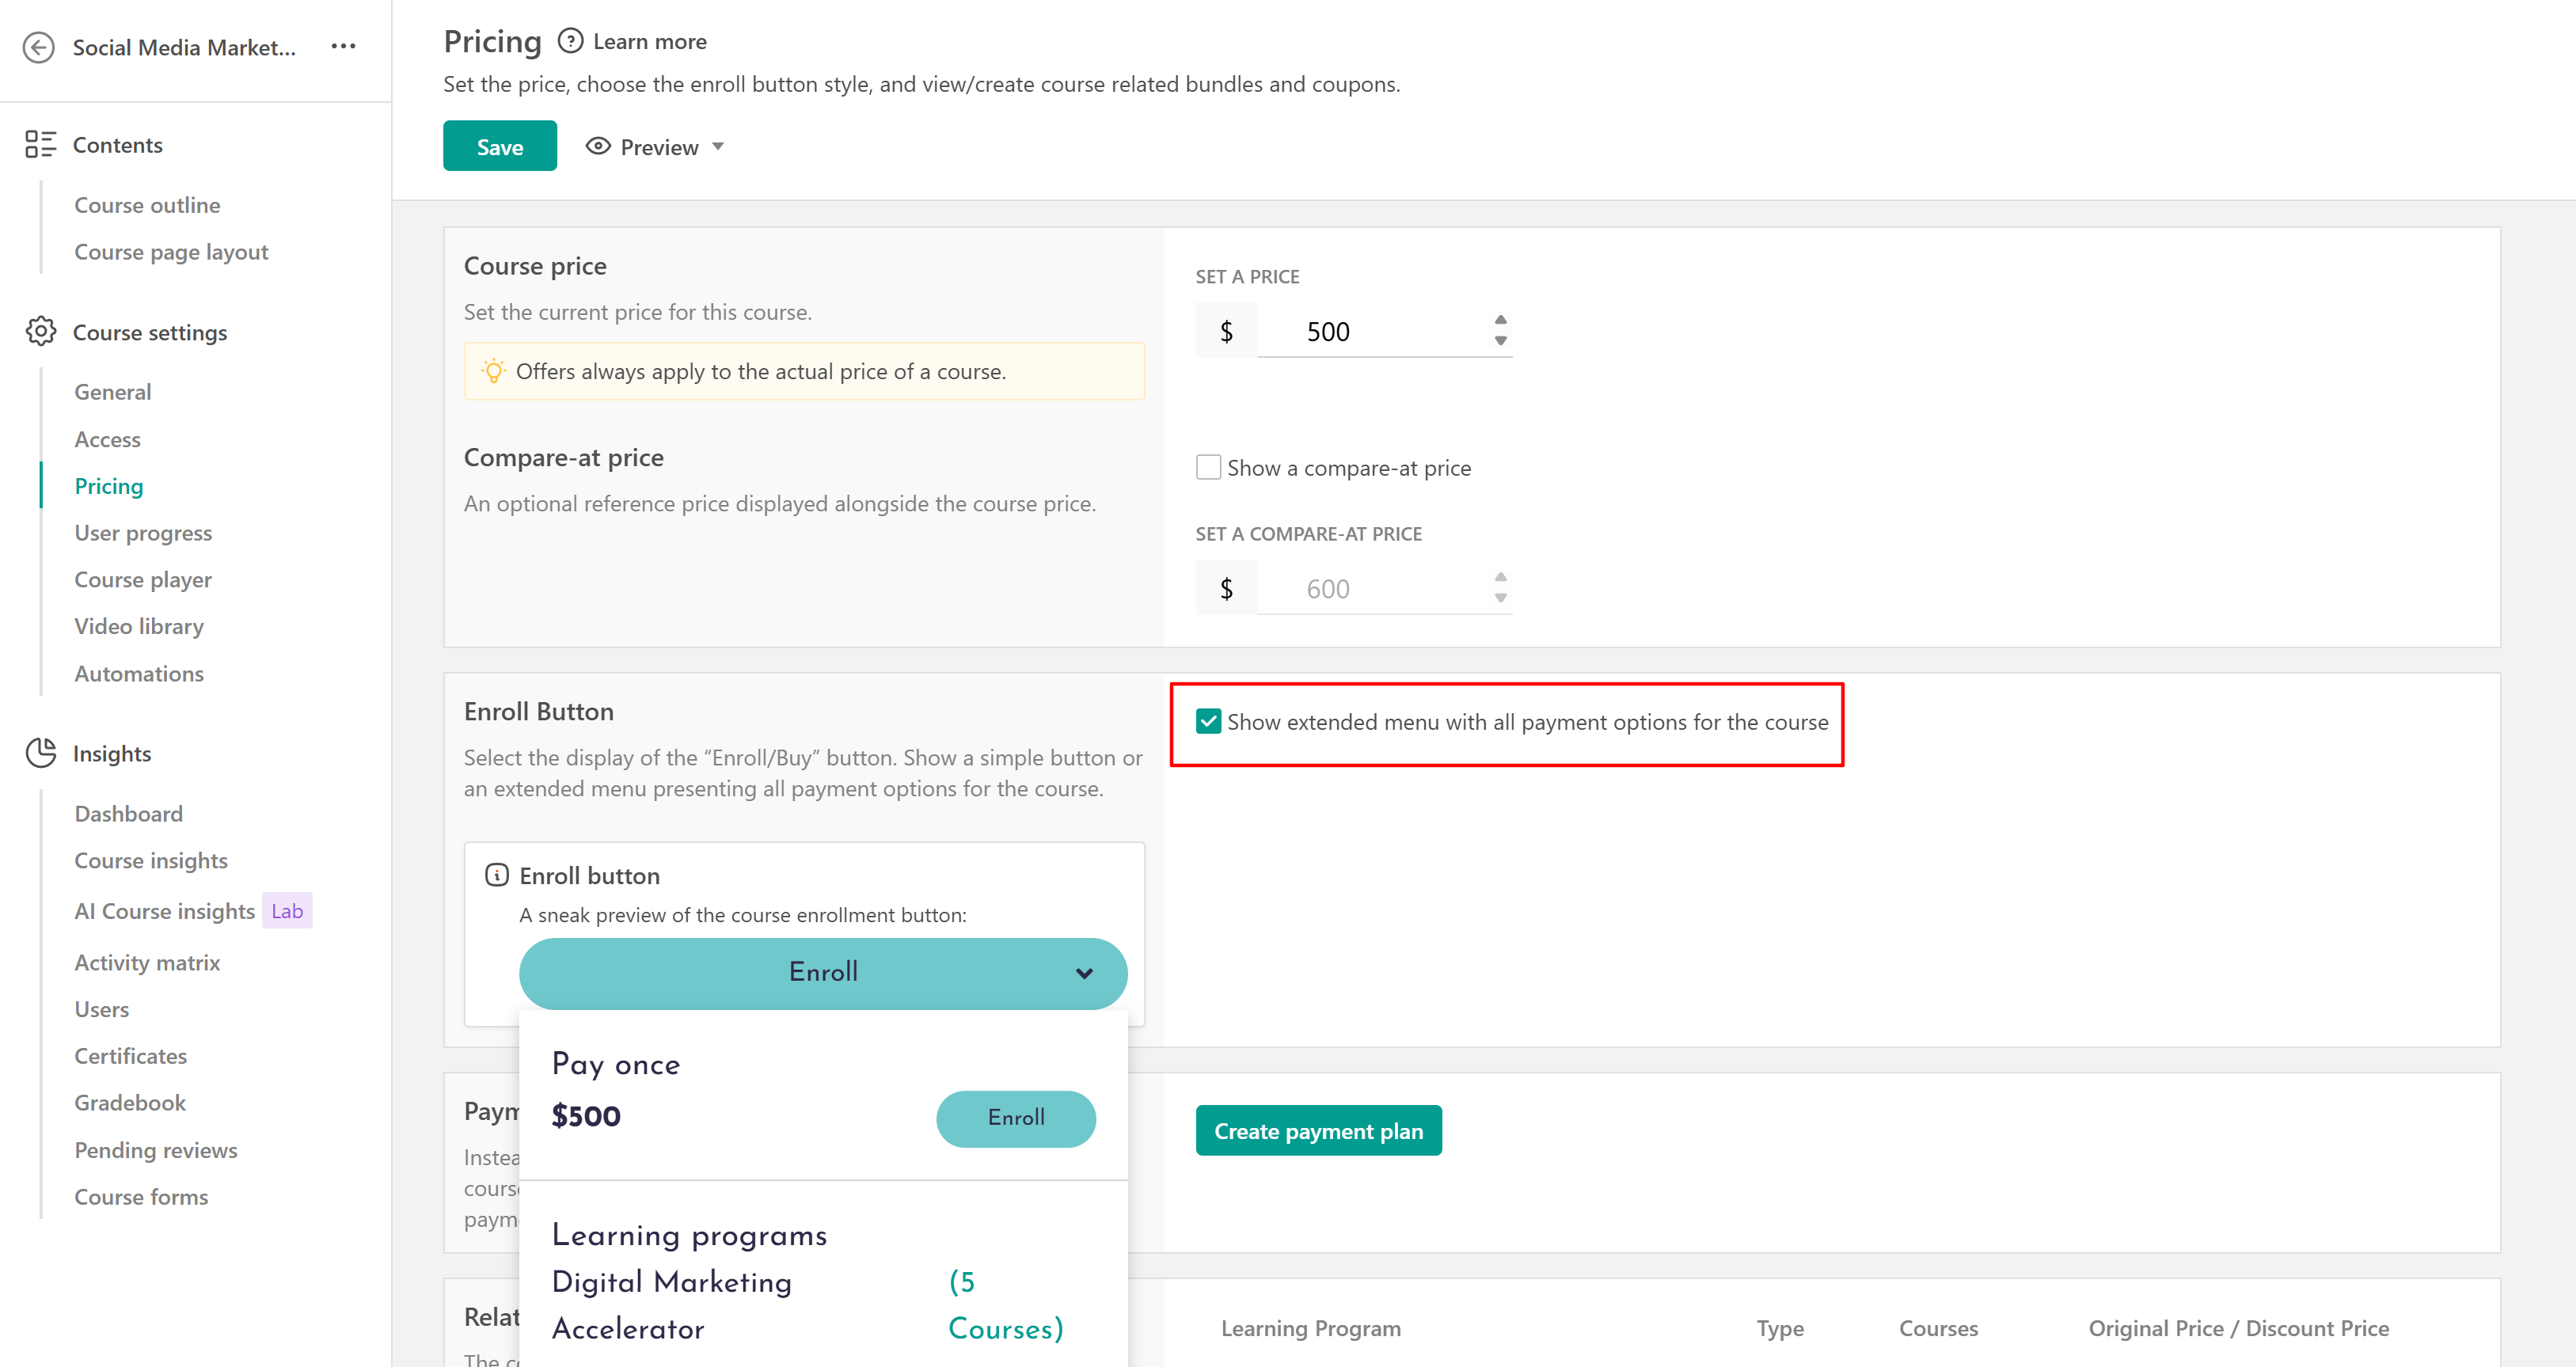The image size is (2576, 1367).
Task: Open the Access settings page
Action: (107, 439)
